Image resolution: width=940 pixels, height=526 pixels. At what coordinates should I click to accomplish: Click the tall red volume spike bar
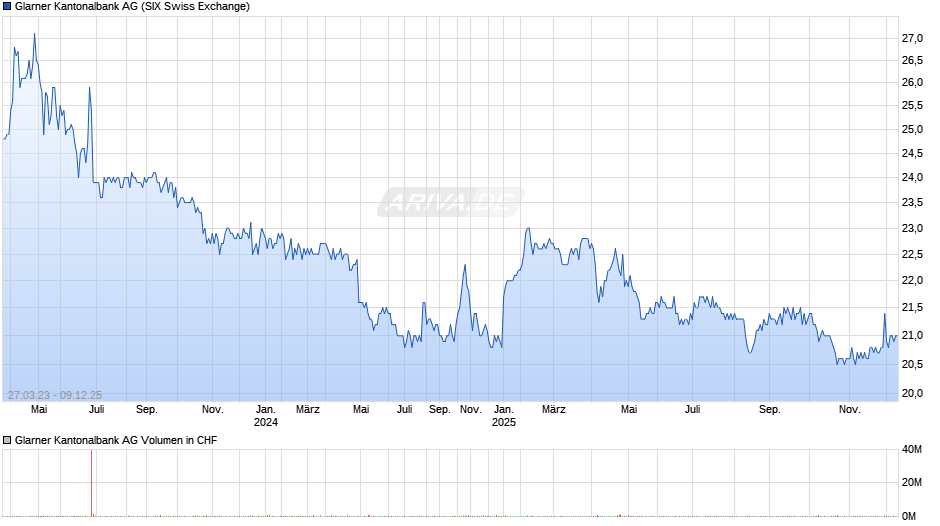pyautogui.click(x=92, y=483)
